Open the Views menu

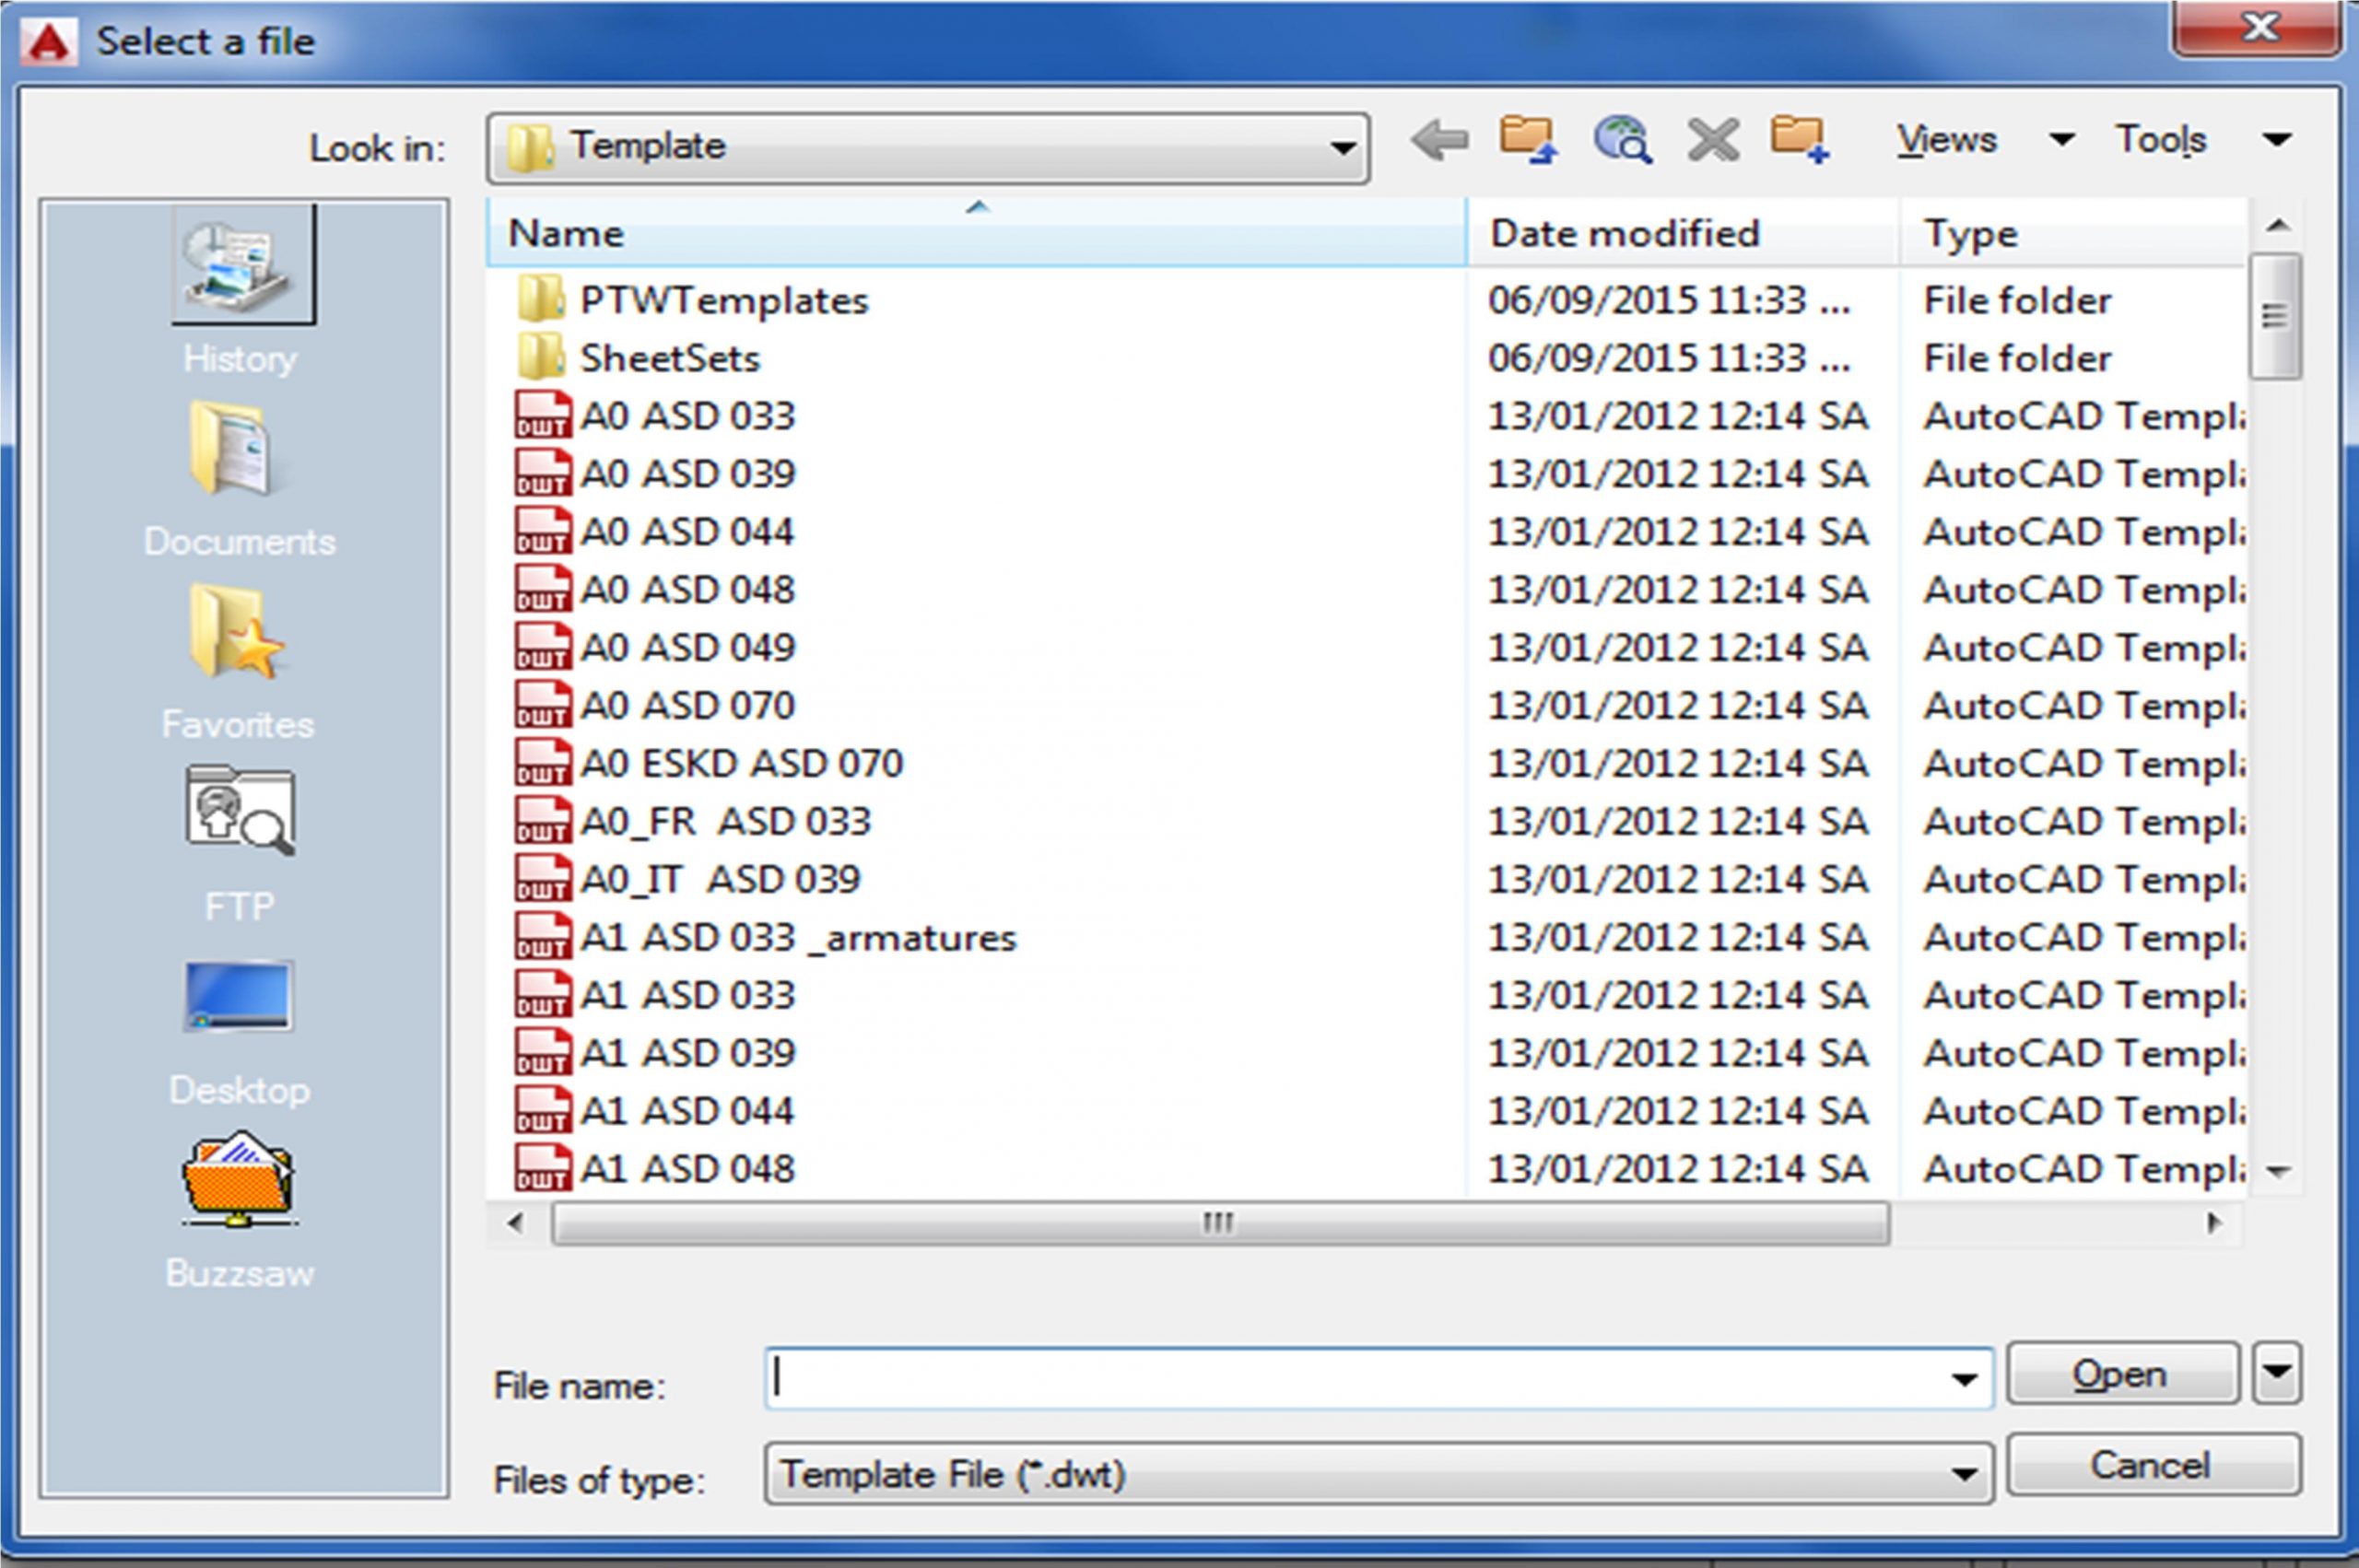[1947, 140]
